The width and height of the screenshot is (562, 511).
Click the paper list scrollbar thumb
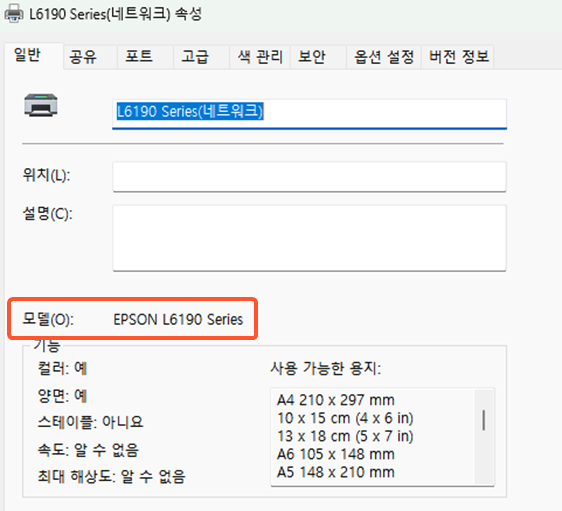pyautogui.click(x=484, y=420)
